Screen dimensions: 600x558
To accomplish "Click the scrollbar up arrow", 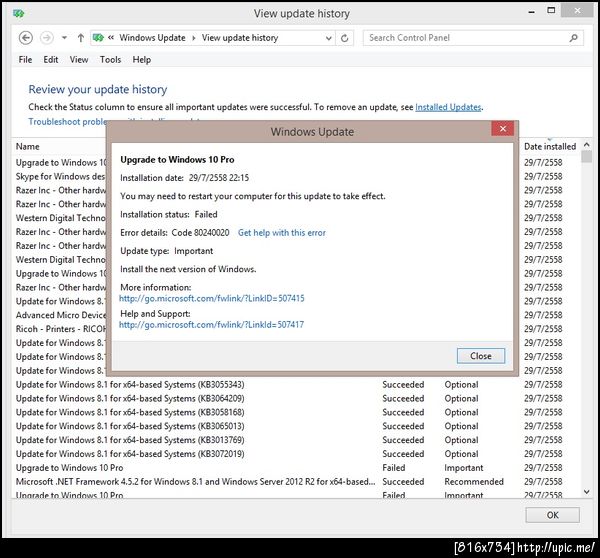I will coord(586,145).
